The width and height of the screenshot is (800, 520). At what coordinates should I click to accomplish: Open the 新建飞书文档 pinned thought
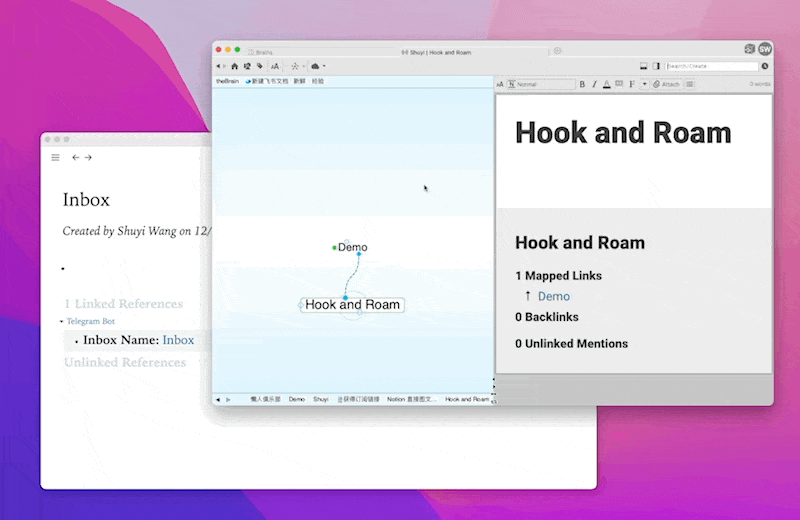[x=267, y=81]
